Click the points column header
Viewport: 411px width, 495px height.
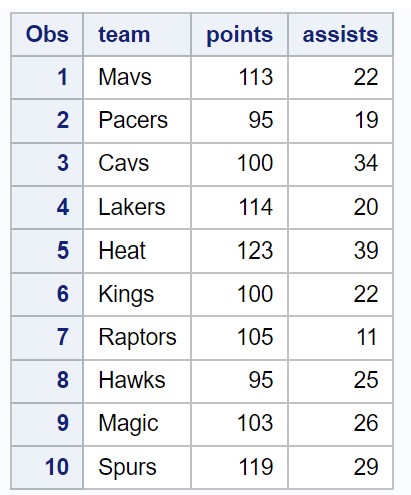tap(239, 34)
